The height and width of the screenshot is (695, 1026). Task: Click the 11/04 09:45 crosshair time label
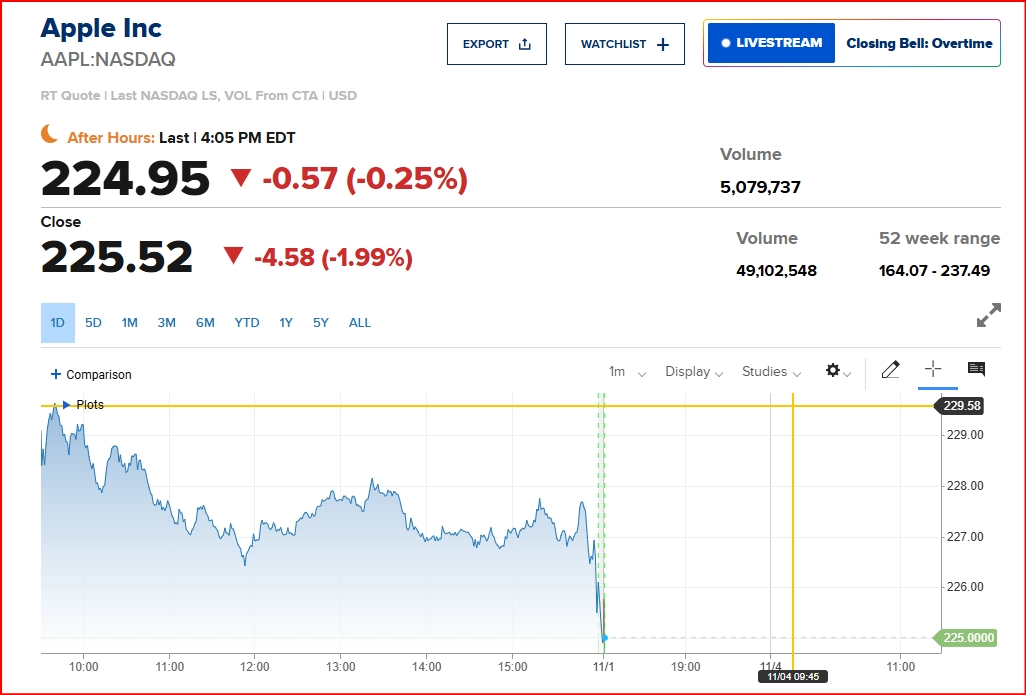click(x=792, y=677)
